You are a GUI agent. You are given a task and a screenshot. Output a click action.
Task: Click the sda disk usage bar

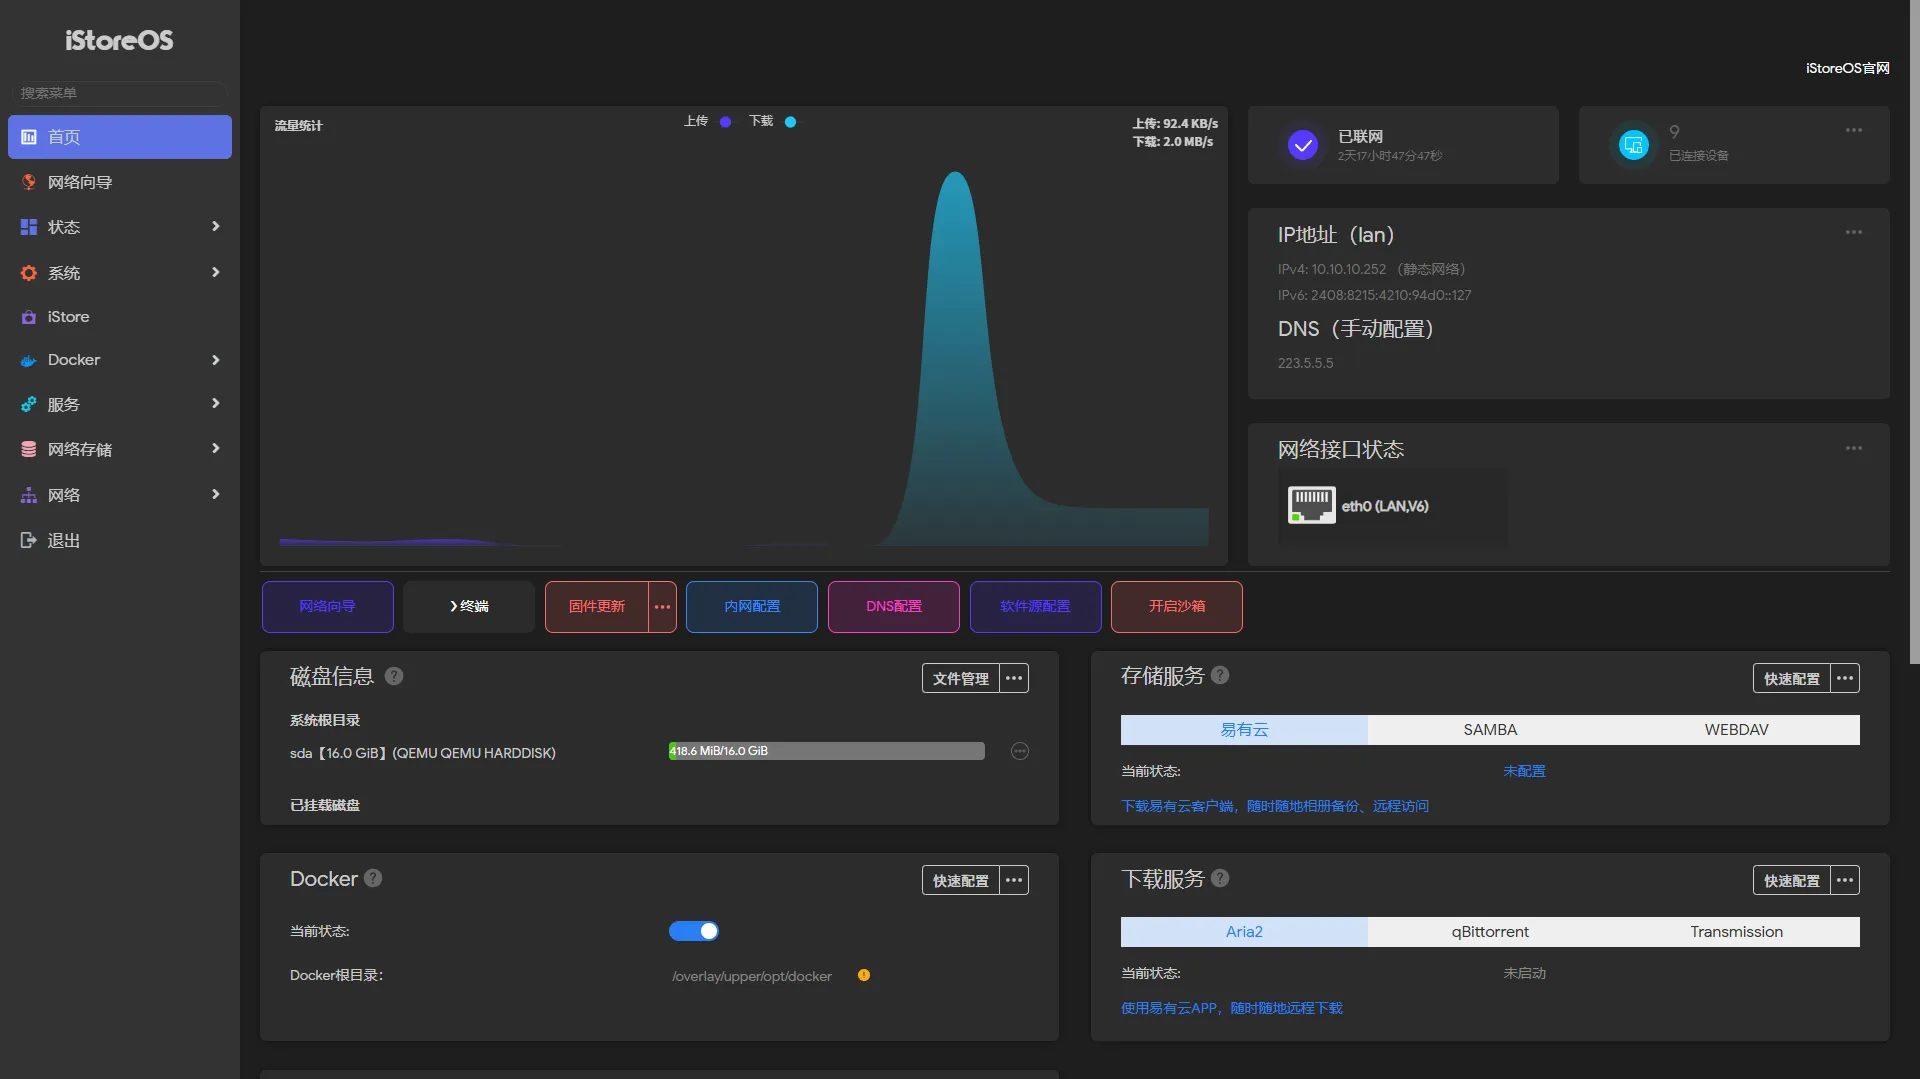pos(826,751)
